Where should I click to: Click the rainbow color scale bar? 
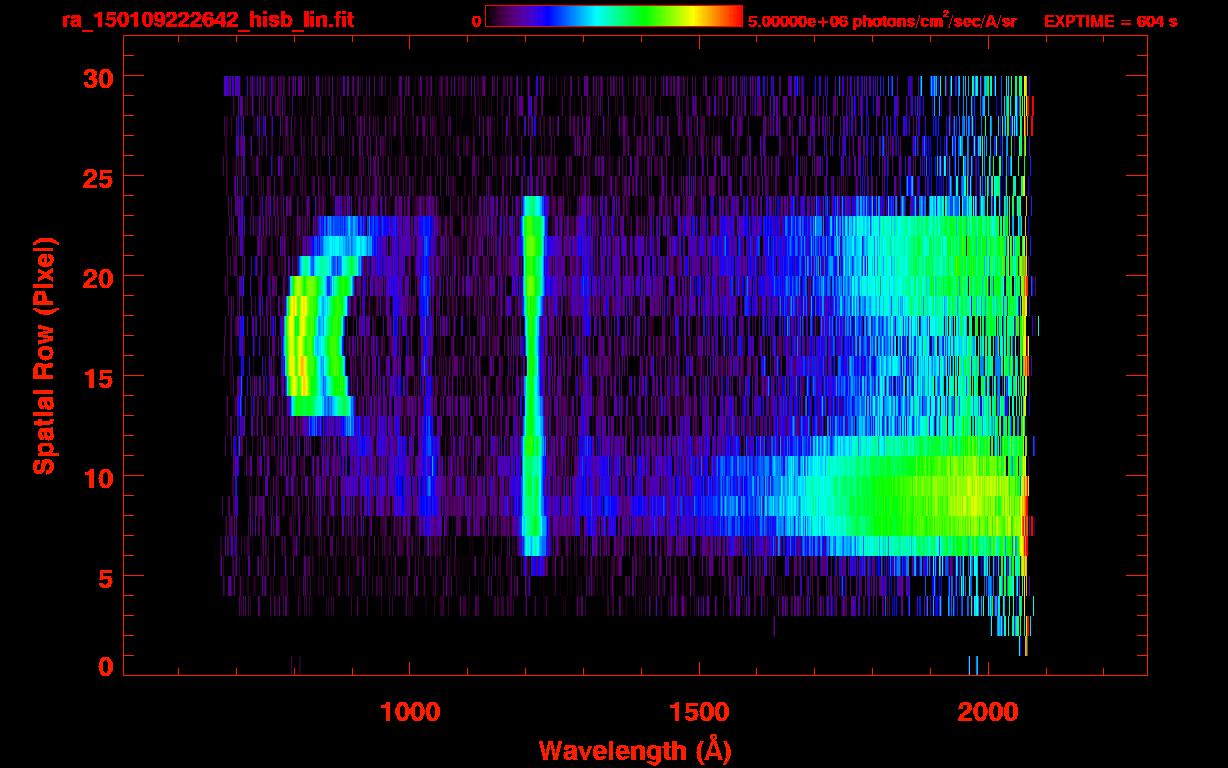point(614,16)
